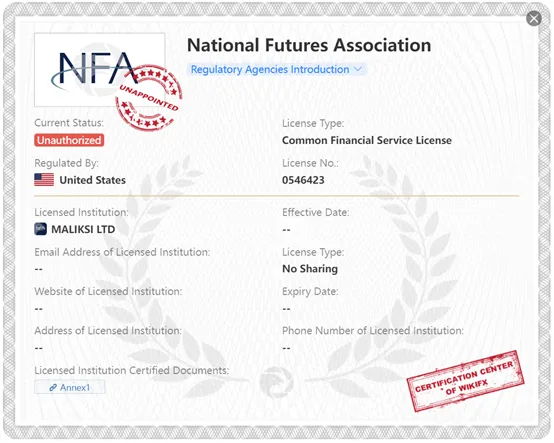The image size is (554, 443).
Task: Open the Annex1 certified document
Action: (70, 387)
